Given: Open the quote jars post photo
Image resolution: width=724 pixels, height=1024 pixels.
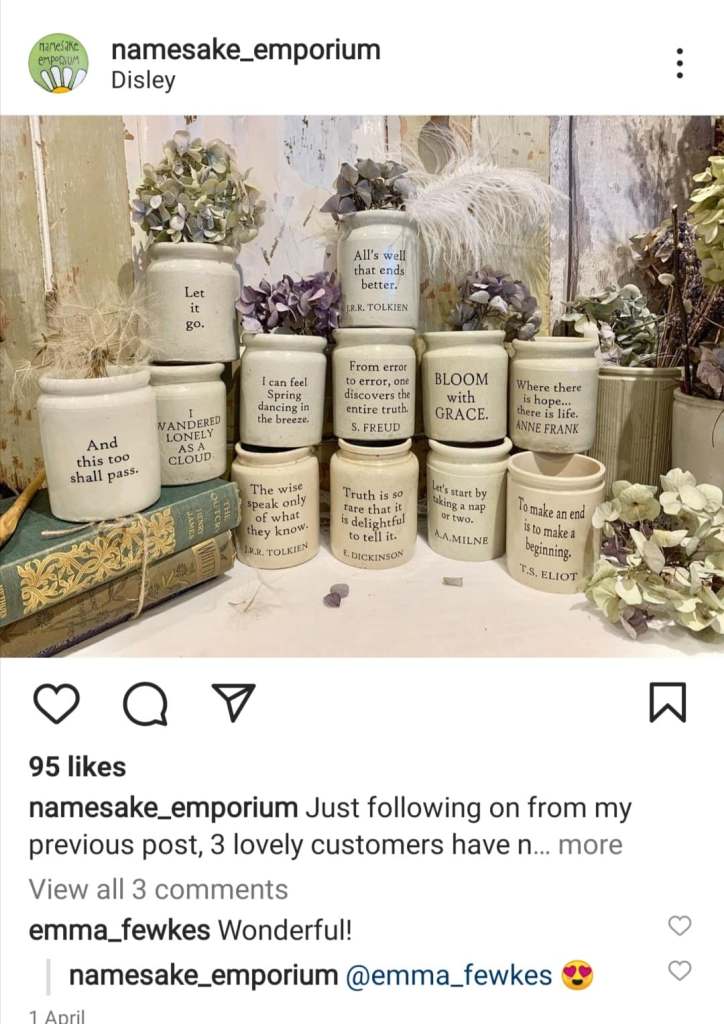Looking at the screenshot, I should tap(362, 386).
